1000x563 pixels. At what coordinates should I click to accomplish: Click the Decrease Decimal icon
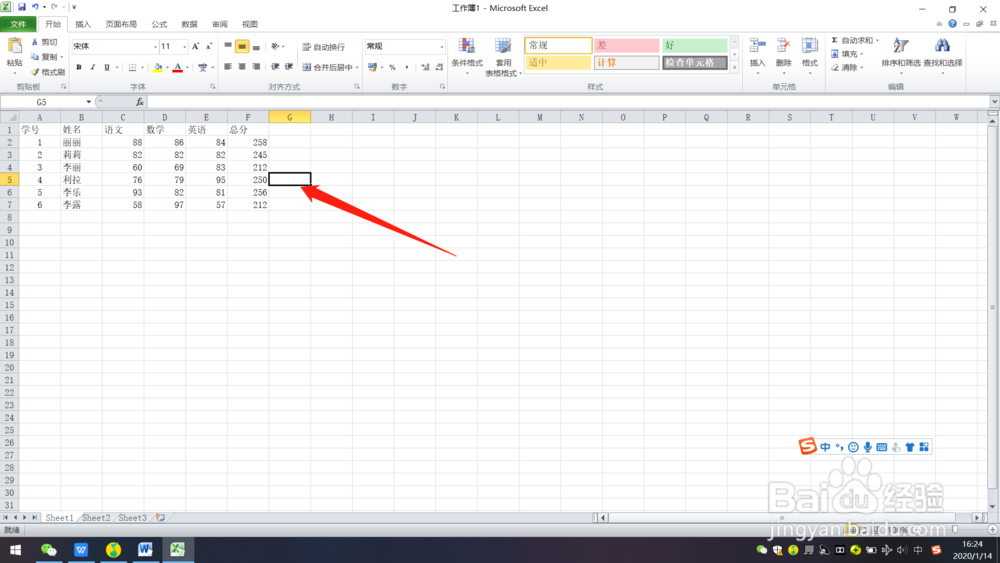click(x=439, y=67)
